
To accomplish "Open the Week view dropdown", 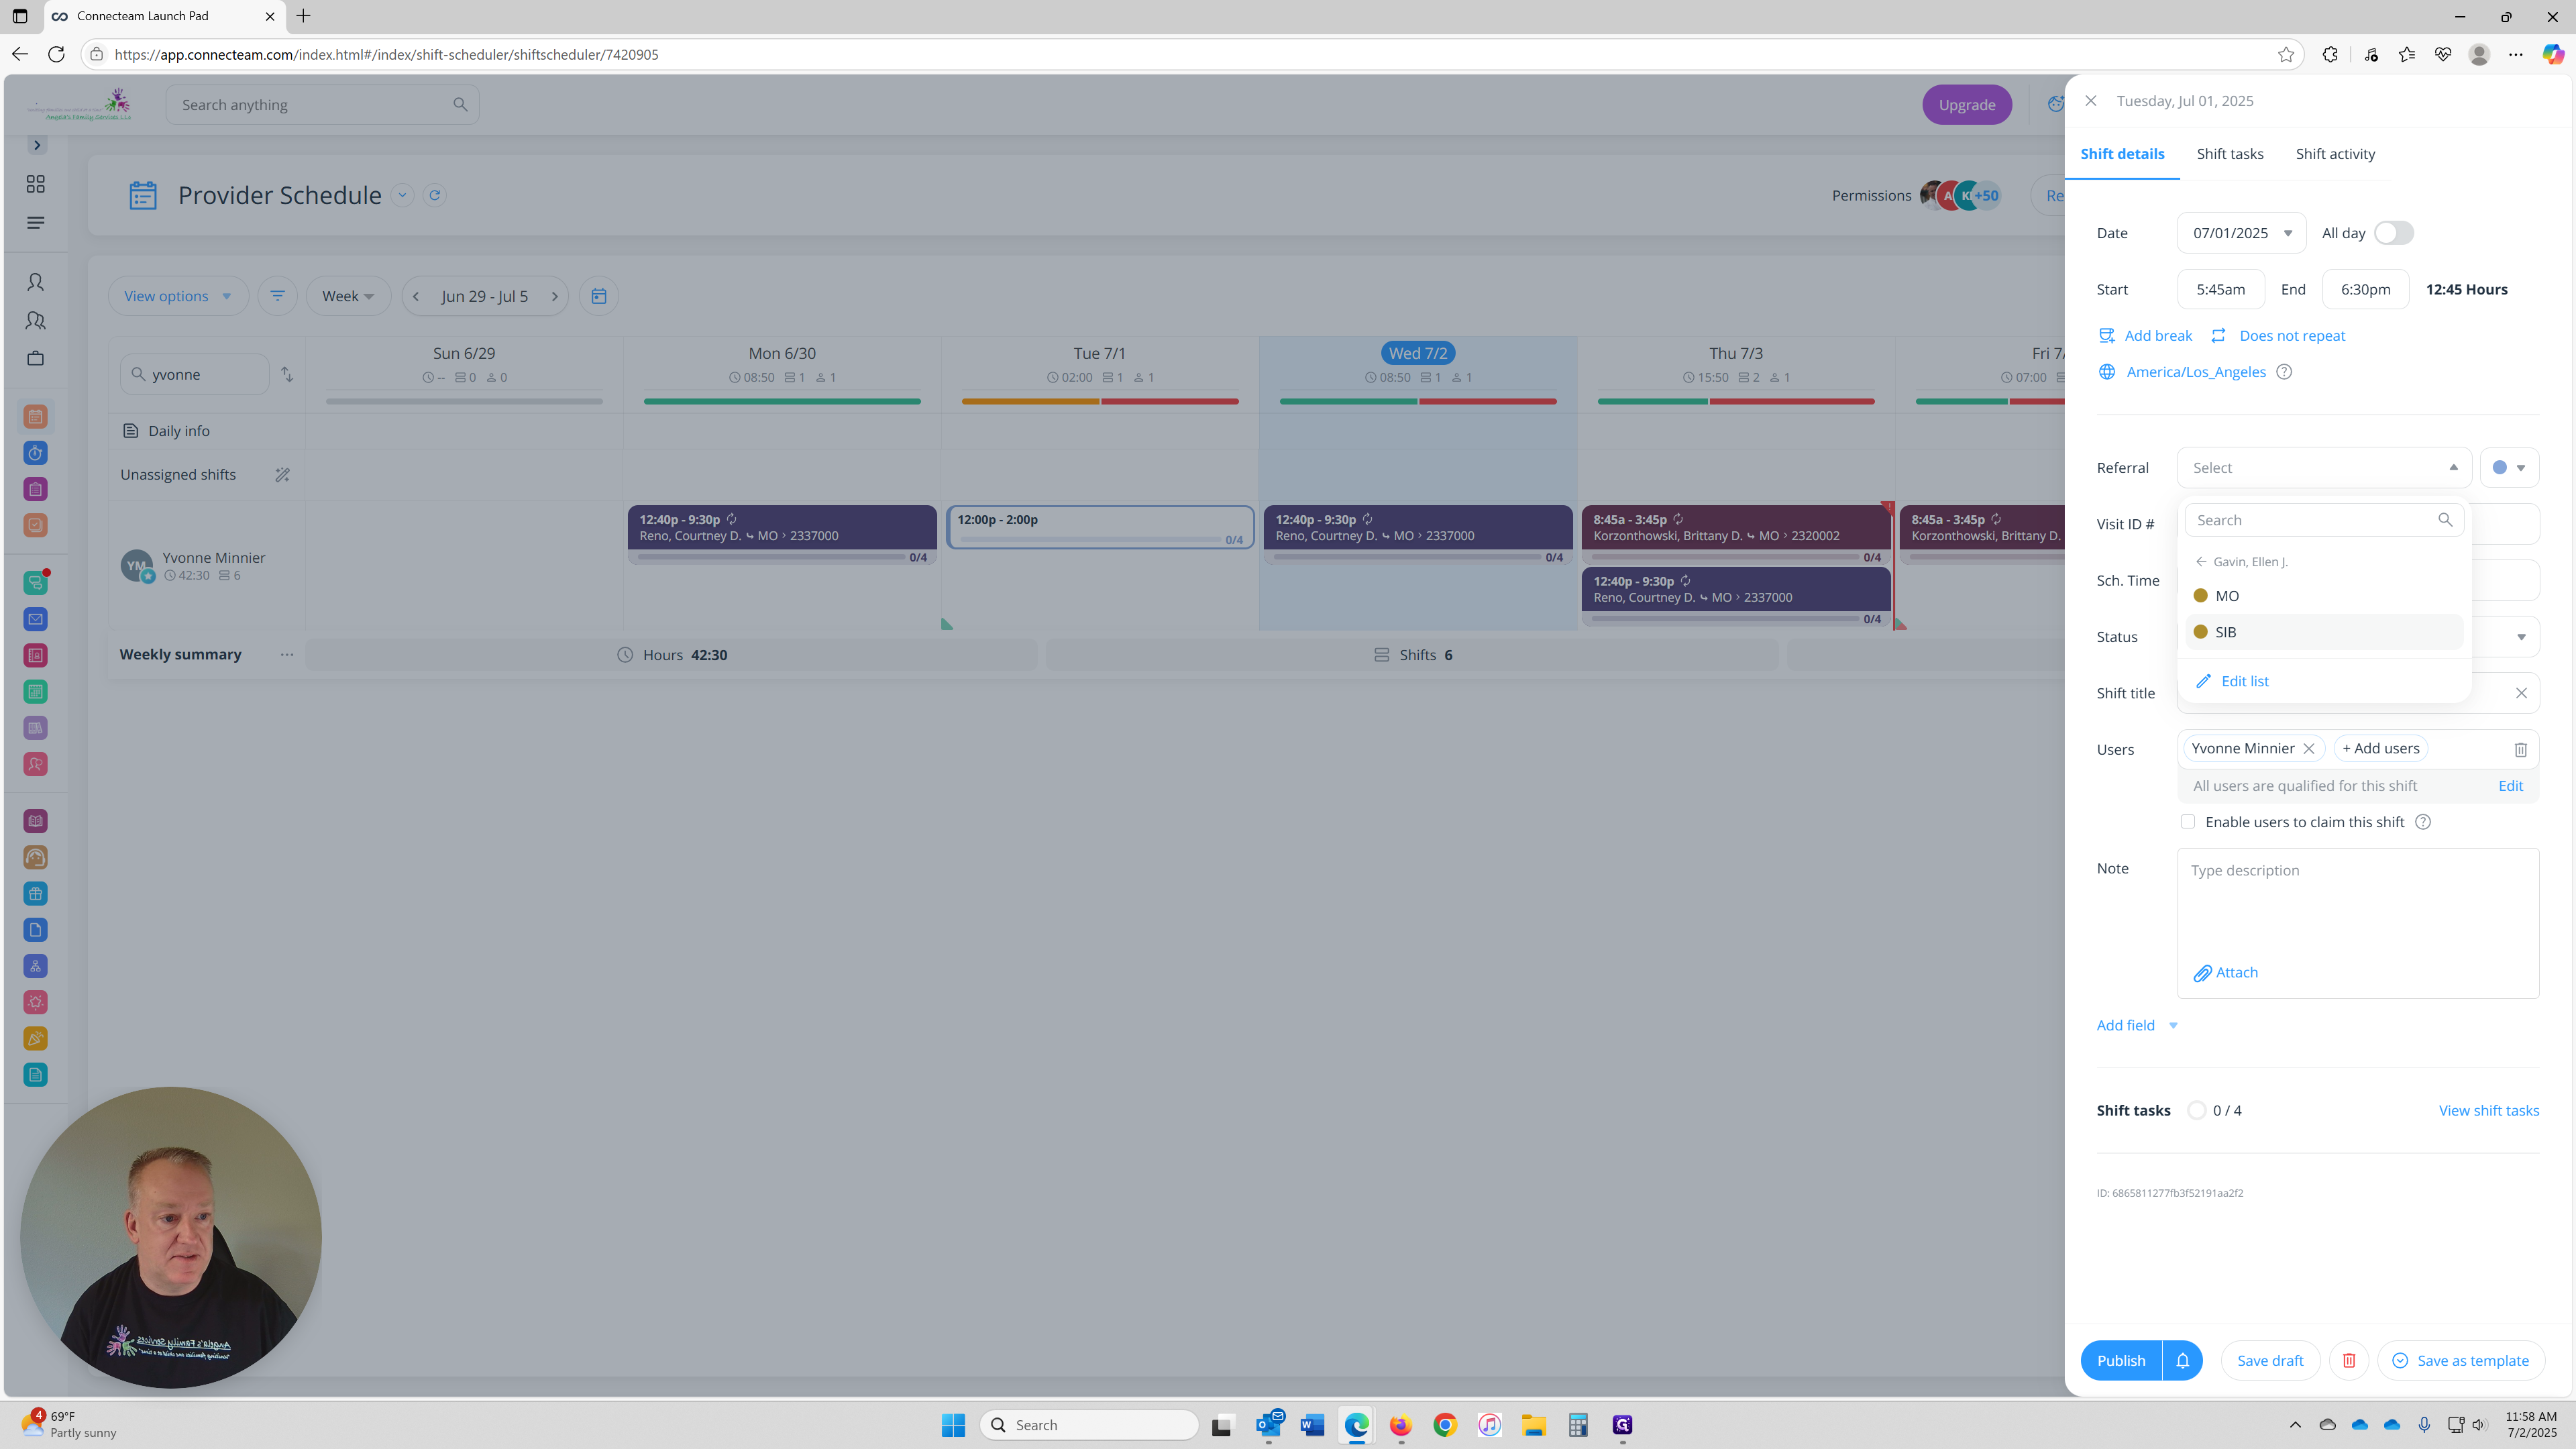I will 348,296.
